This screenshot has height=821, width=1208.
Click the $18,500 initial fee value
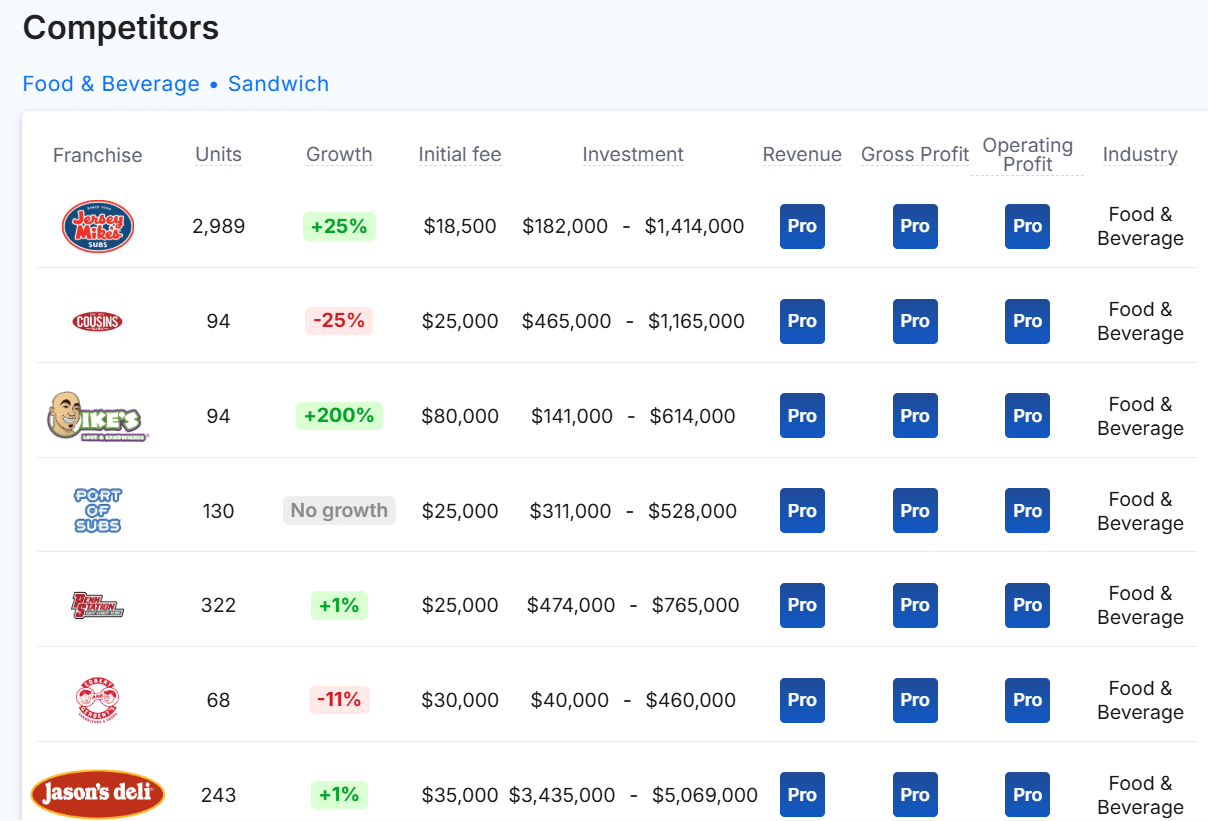tap(460, 226)
